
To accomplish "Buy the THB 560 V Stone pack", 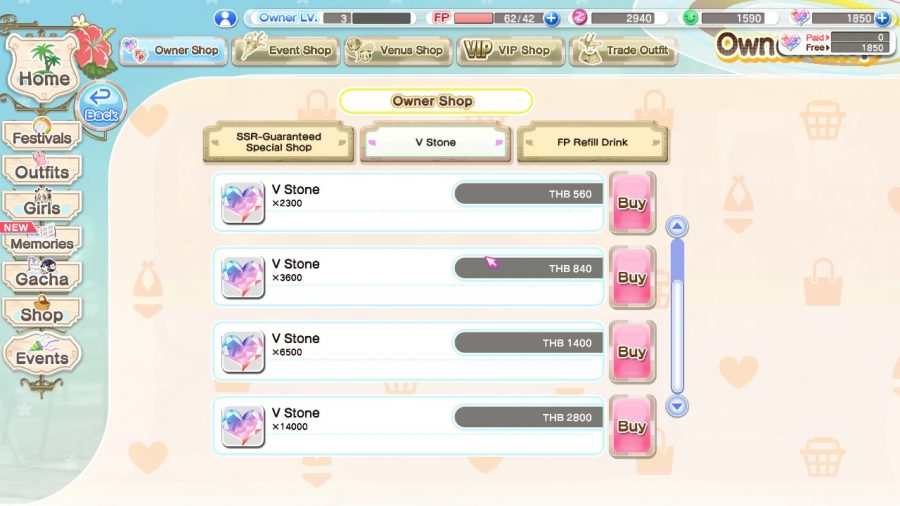I will [x=632, y=203].
